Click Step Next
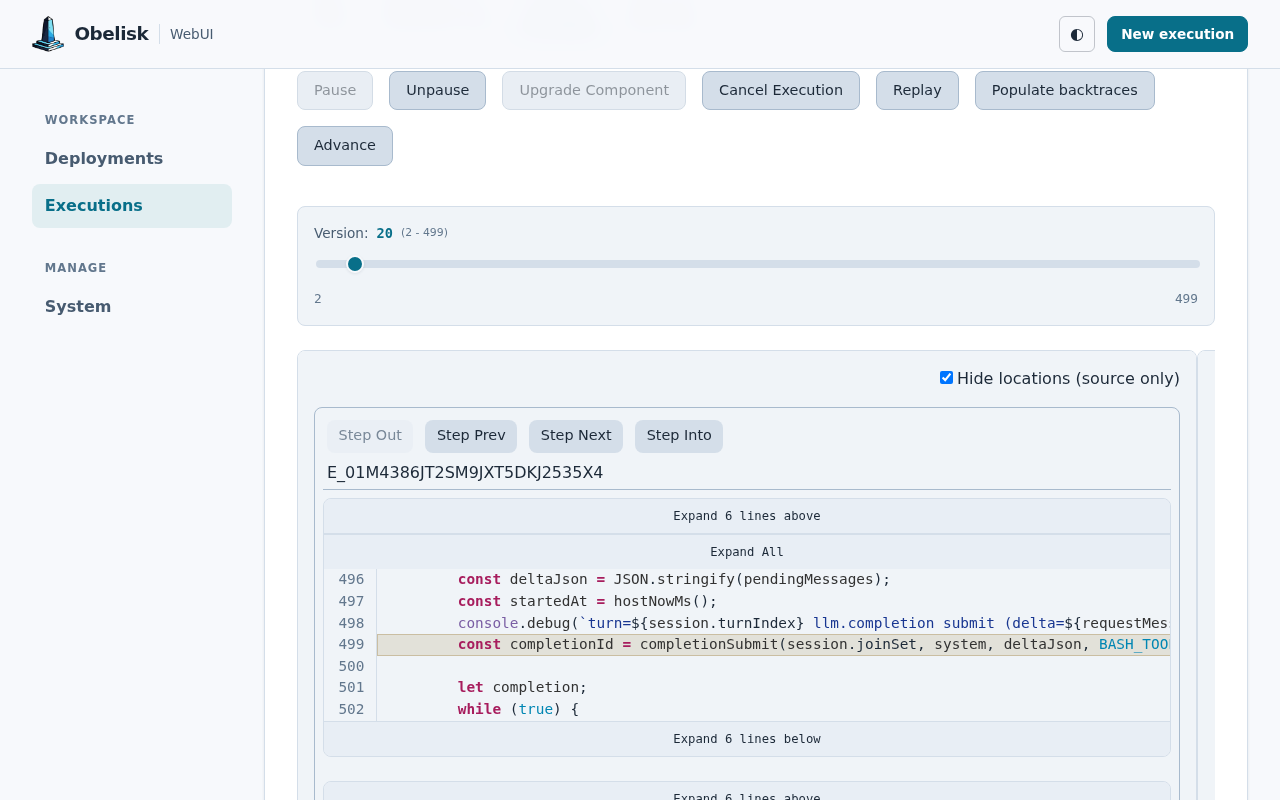The height and width of the screenshot is (800, 1280). pyautogui.click(x=576, y=436)
